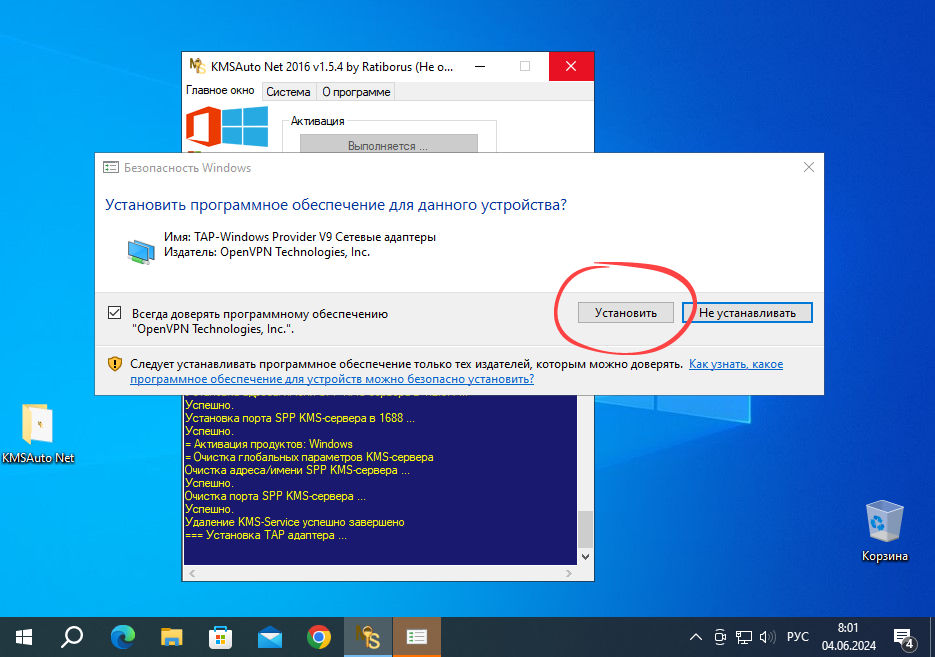Open Mail app from taskbar

coord(270,637)
